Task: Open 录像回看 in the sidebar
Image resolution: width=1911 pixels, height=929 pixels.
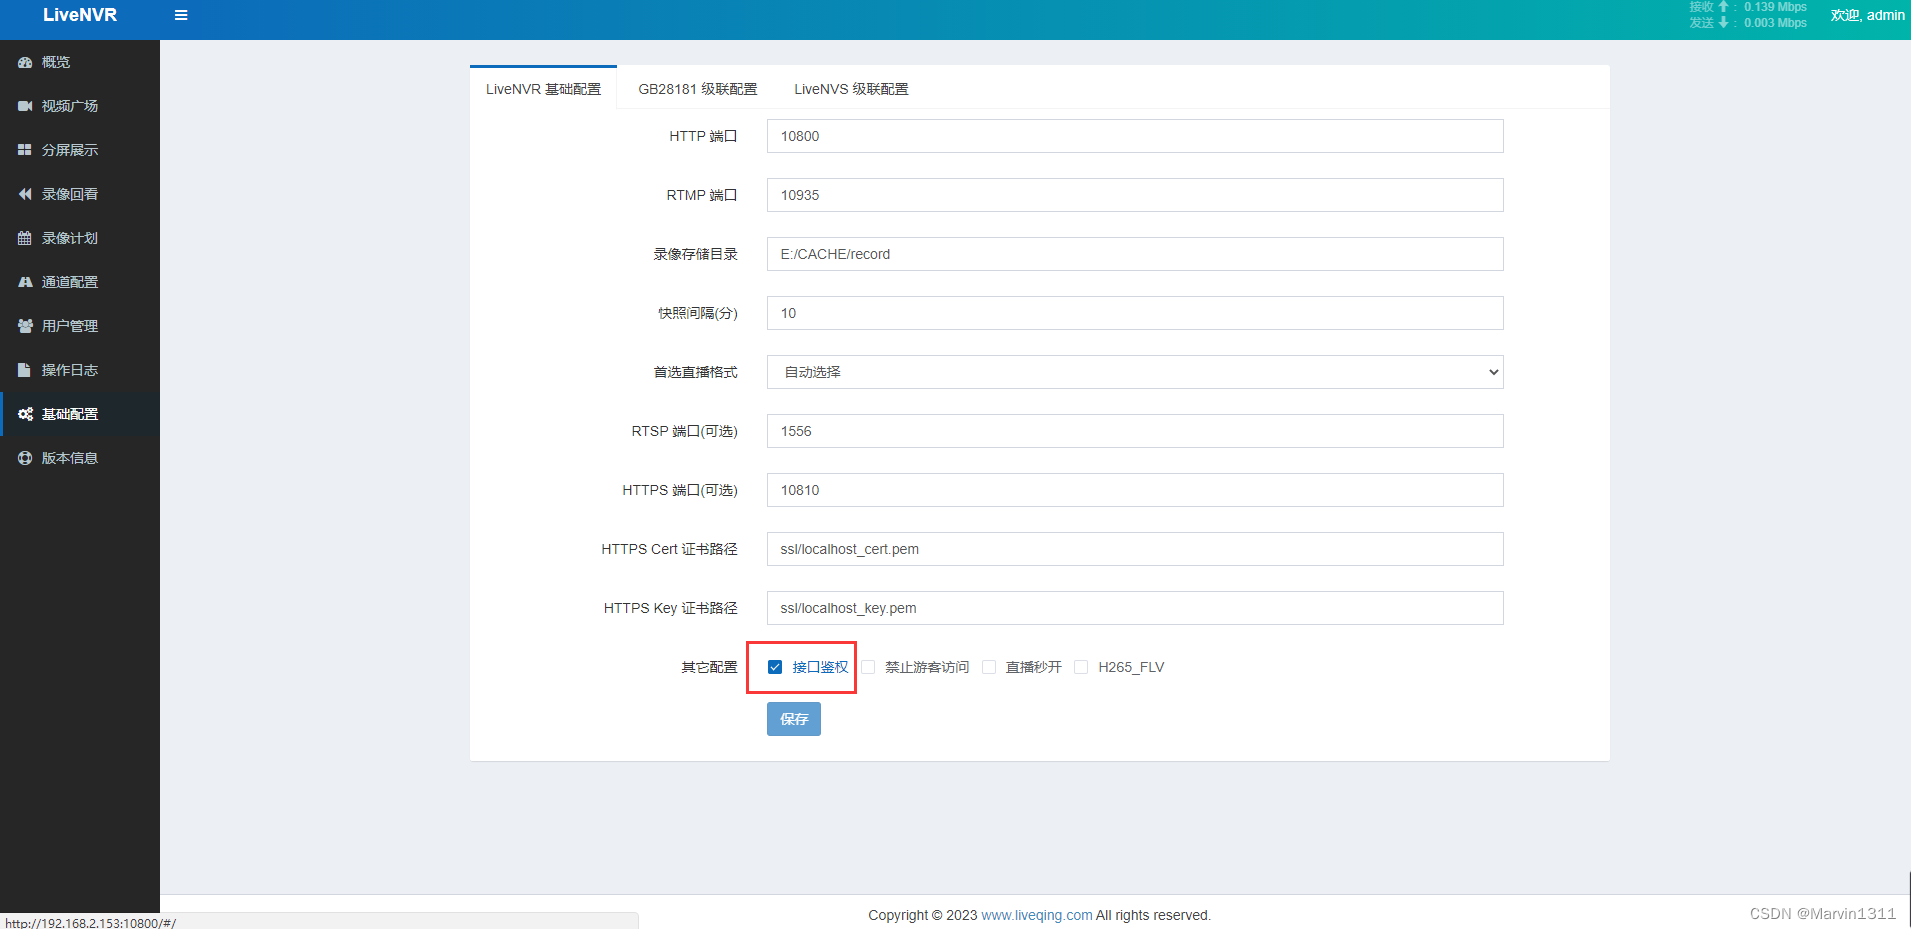Action: [80, 194]
